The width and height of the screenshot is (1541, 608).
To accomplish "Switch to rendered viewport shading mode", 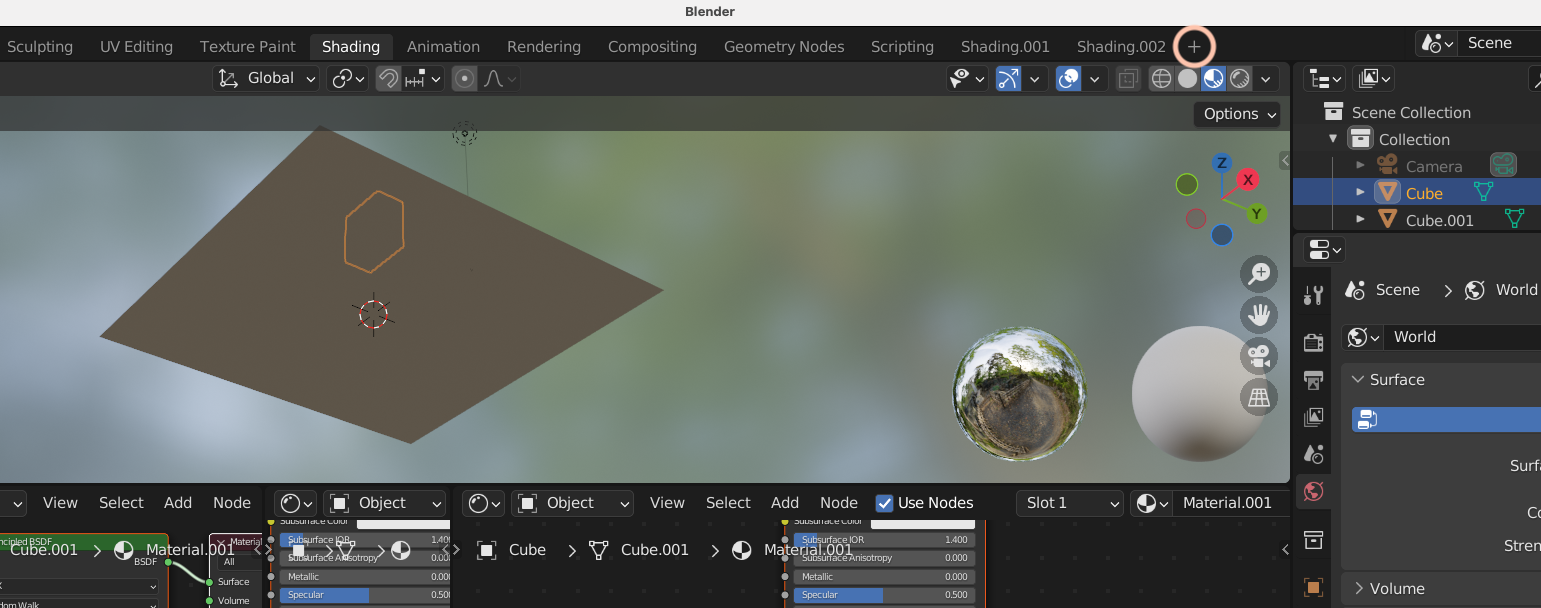I will [x=1239, y=78].
